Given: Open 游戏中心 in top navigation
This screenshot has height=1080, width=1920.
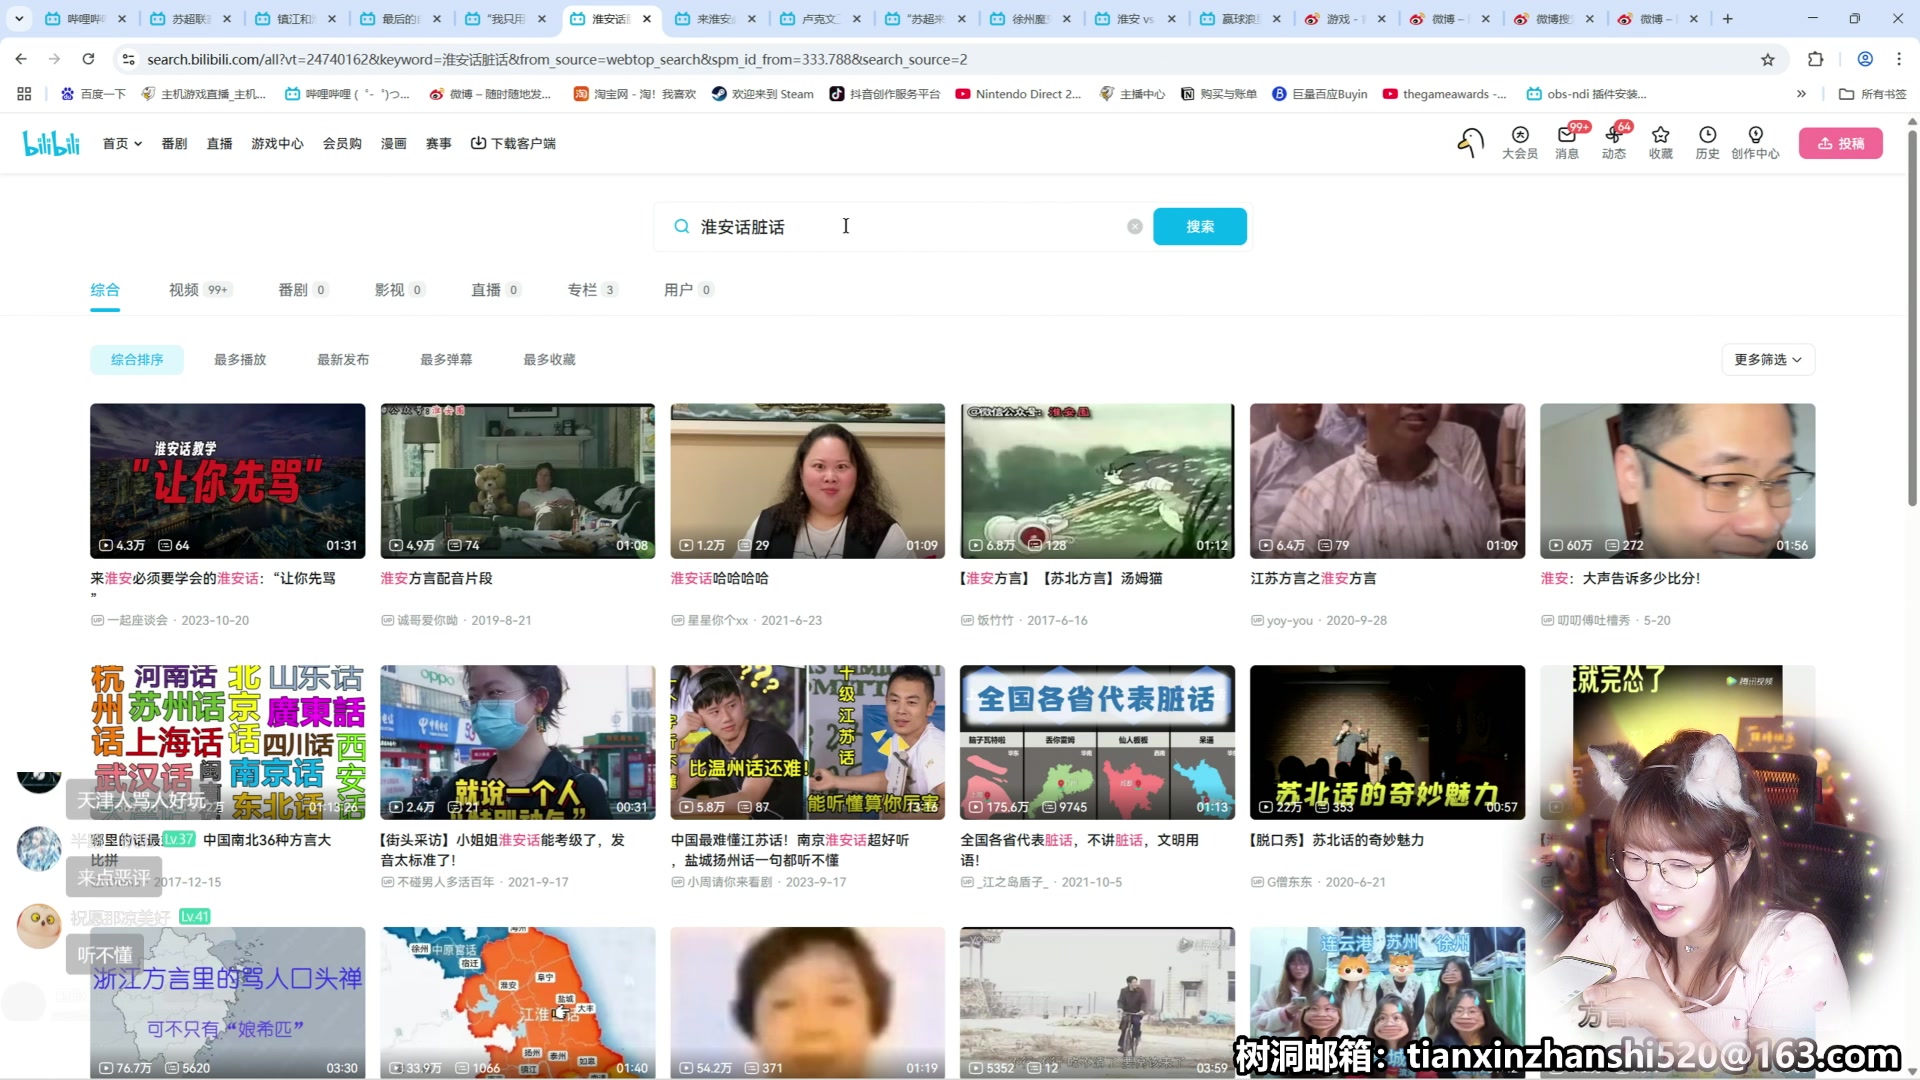Looking at the screenshot, I should point(277,144).
